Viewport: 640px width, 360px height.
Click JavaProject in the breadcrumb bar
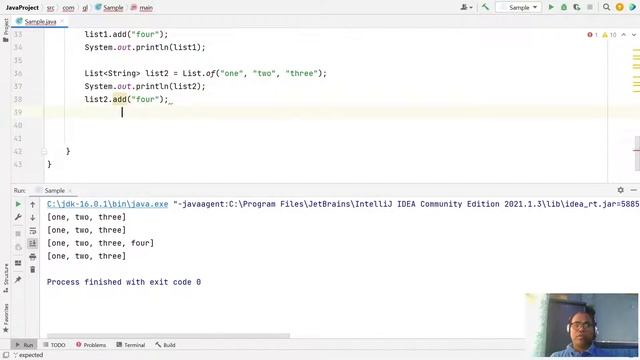click(x=22, y=8)
